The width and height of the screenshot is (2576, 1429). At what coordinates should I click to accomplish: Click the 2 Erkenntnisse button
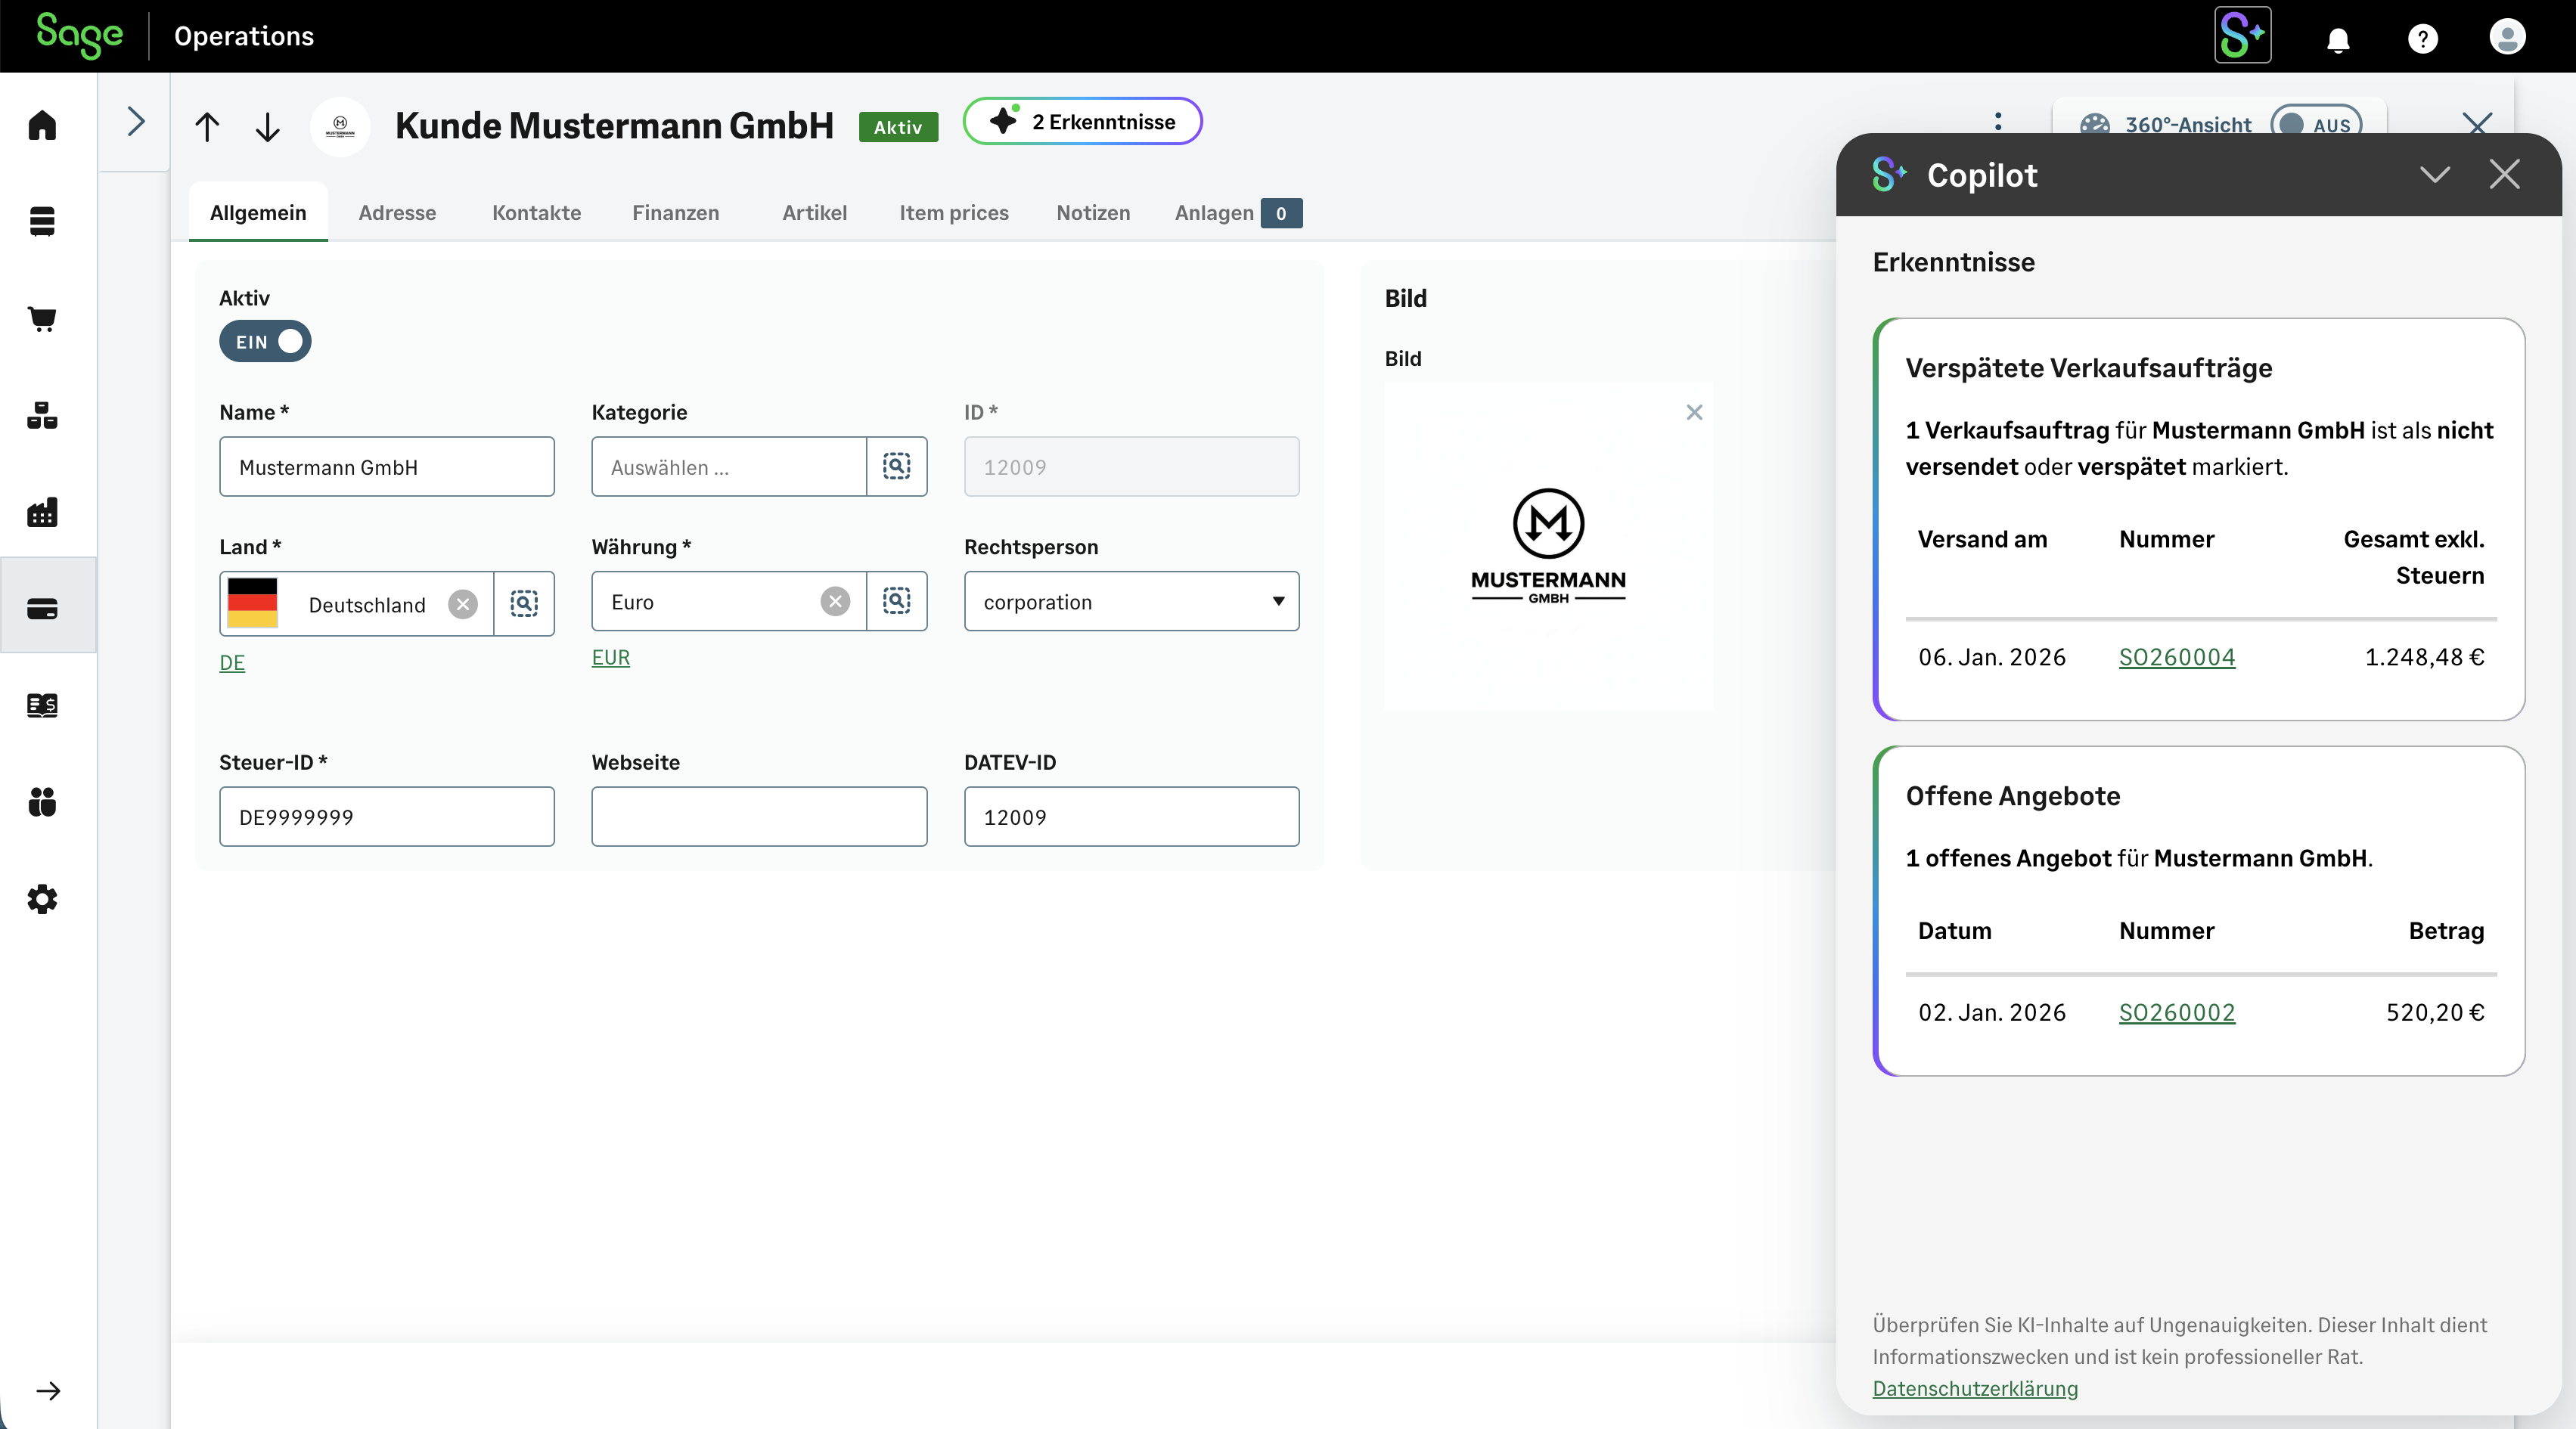click(1082, 122)
